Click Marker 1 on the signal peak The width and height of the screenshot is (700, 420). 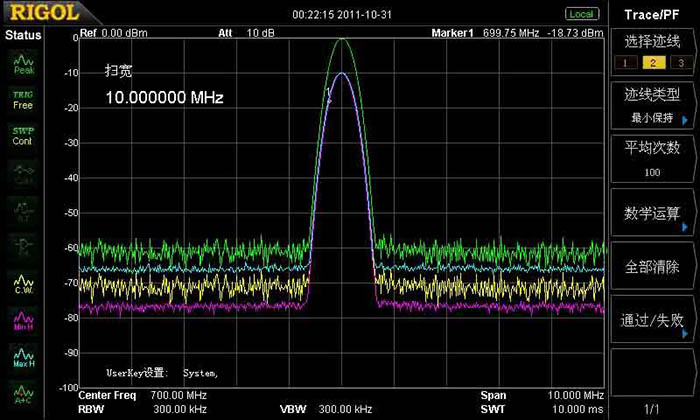[x=328, y=94]
